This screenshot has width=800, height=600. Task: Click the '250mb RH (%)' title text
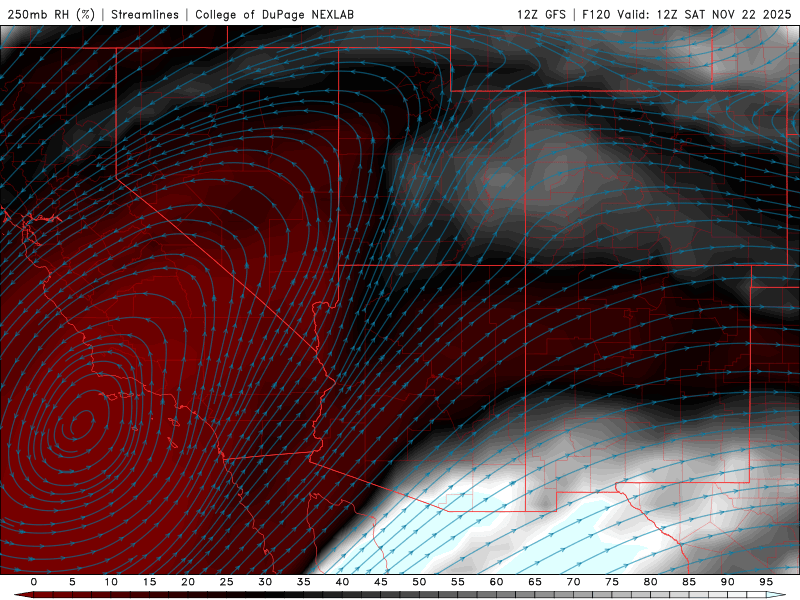pos(52,14)
